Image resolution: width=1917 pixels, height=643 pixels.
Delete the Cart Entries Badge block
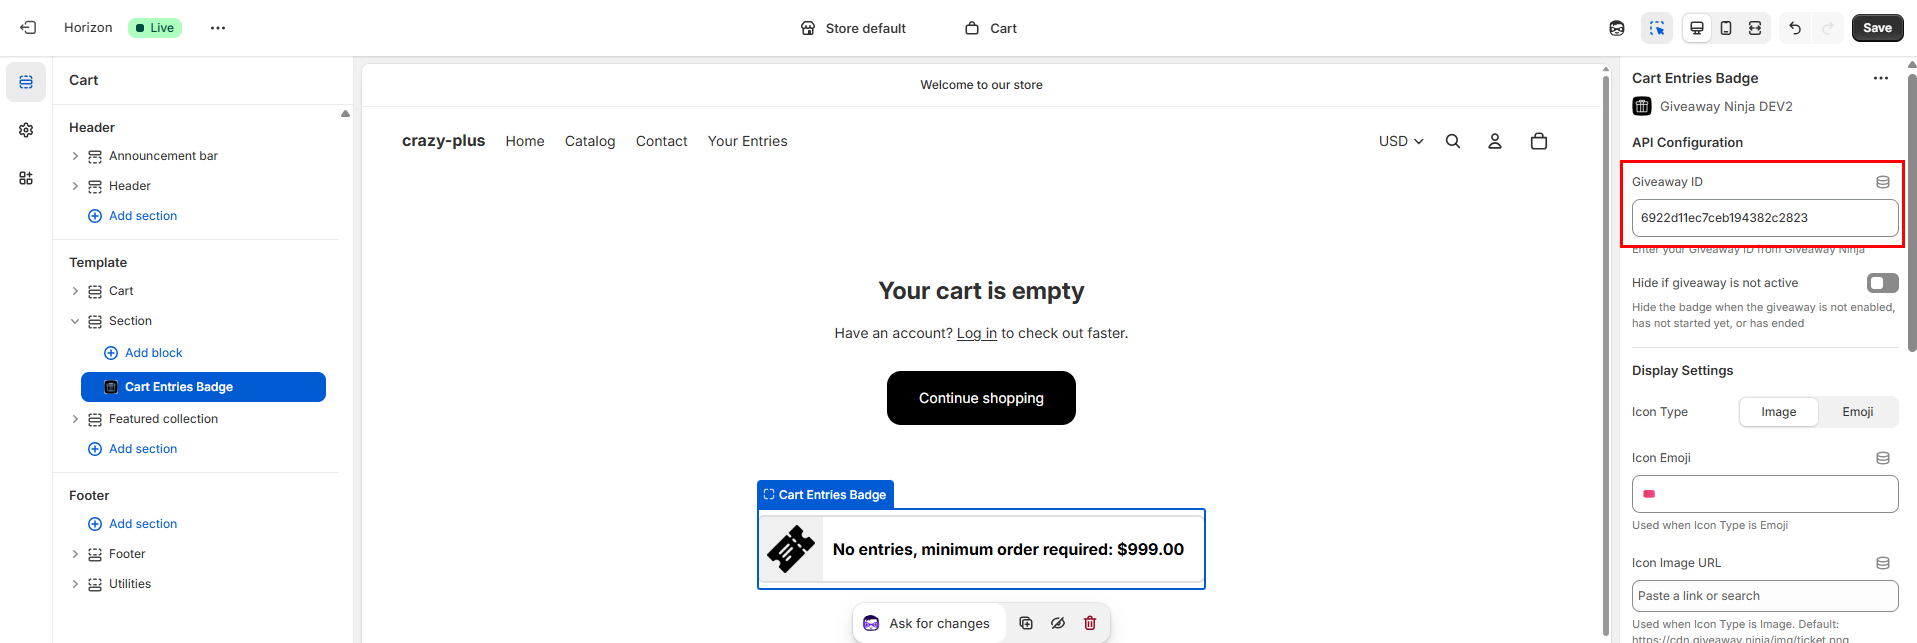pos(1090,623)
